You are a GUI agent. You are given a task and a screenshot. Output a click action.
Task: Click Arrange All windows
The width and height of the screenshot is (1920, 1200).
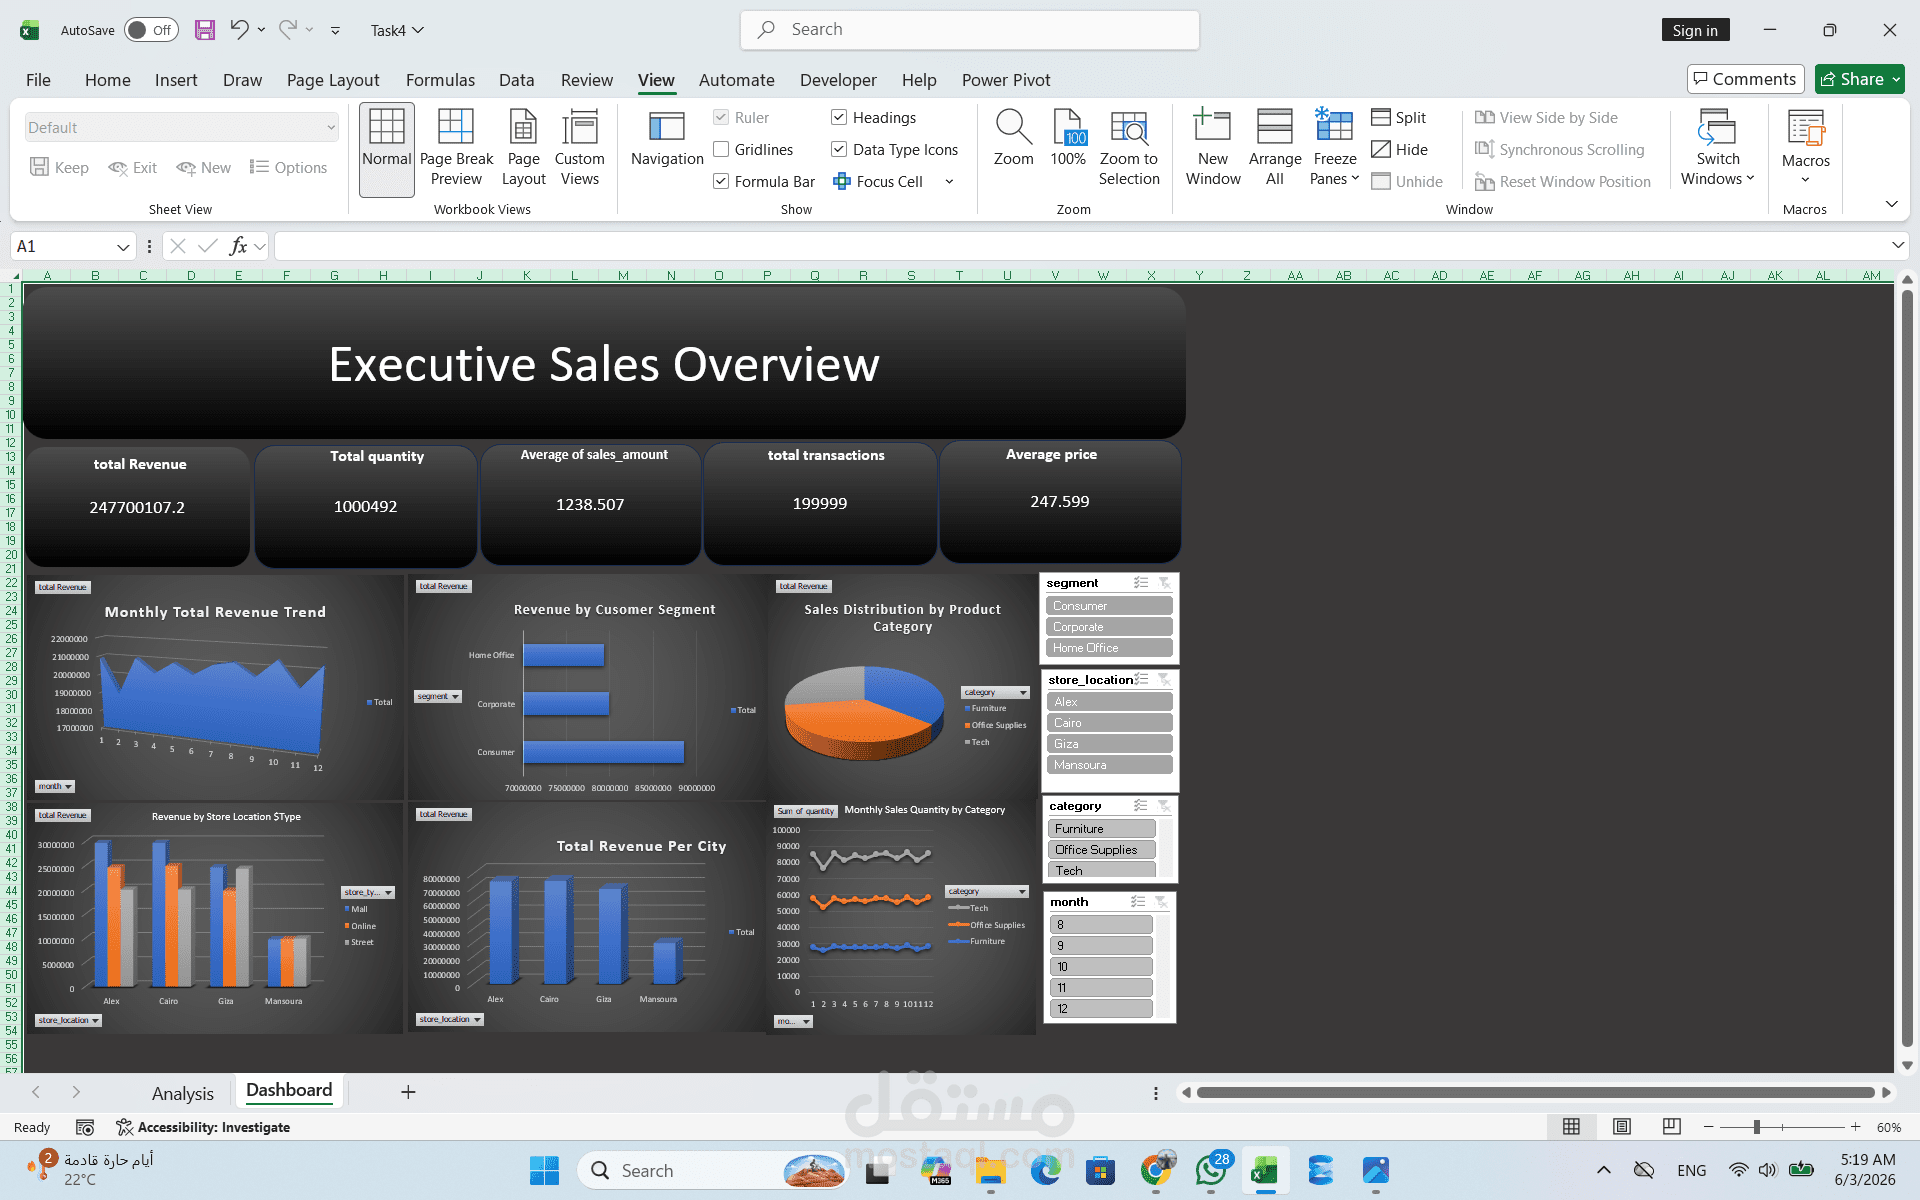tap(1275, 149)
